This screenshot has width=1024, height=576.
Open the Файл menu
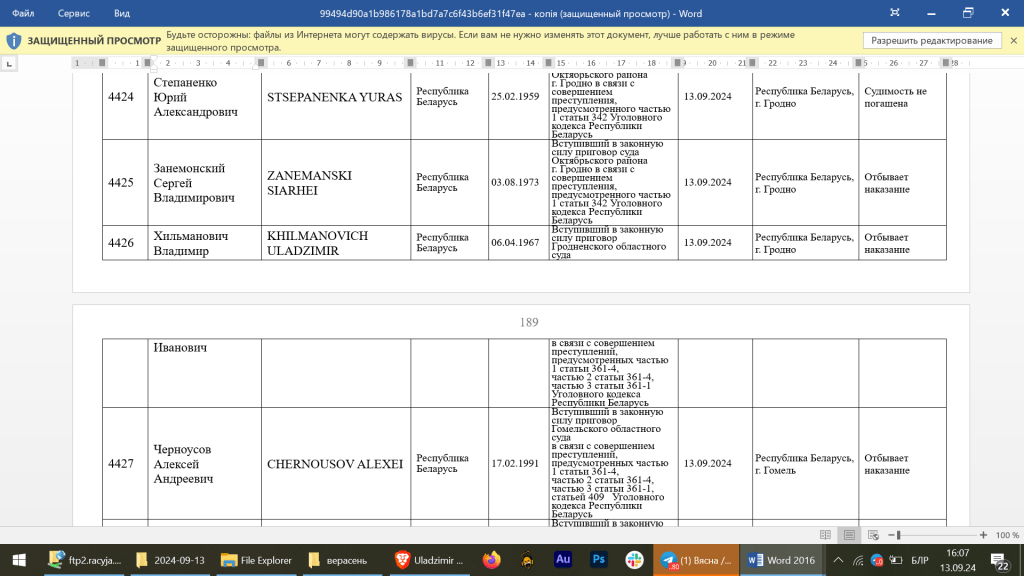coord(23,13)
